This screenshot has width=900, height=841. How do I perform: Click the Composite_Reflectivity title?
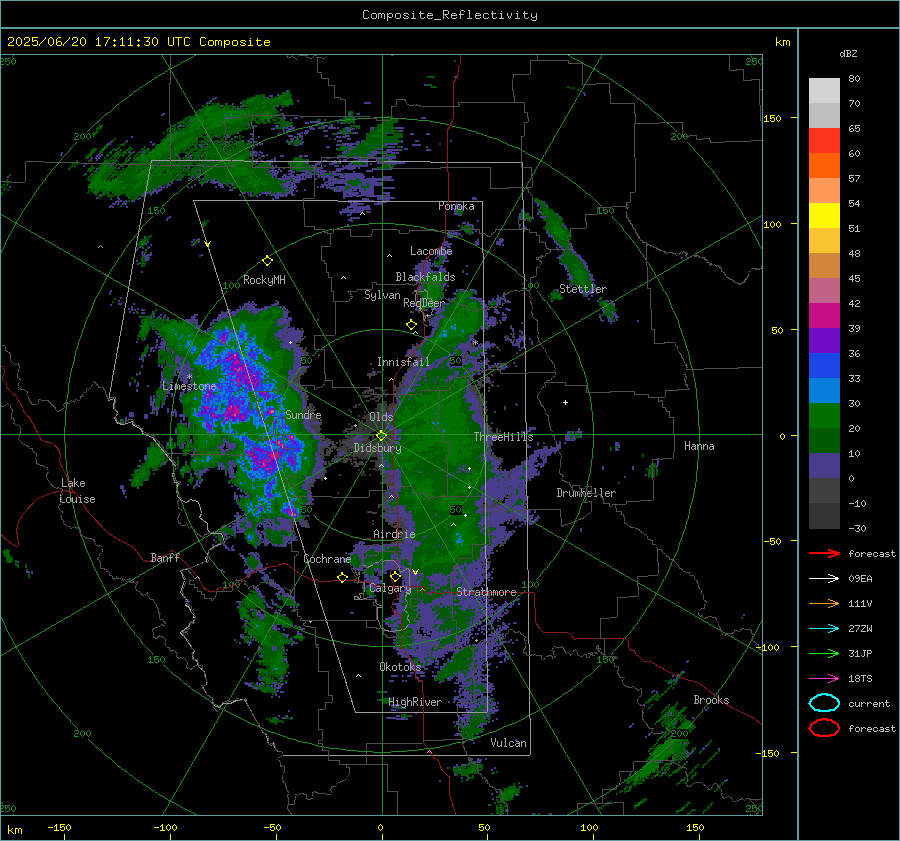[450, 15]
